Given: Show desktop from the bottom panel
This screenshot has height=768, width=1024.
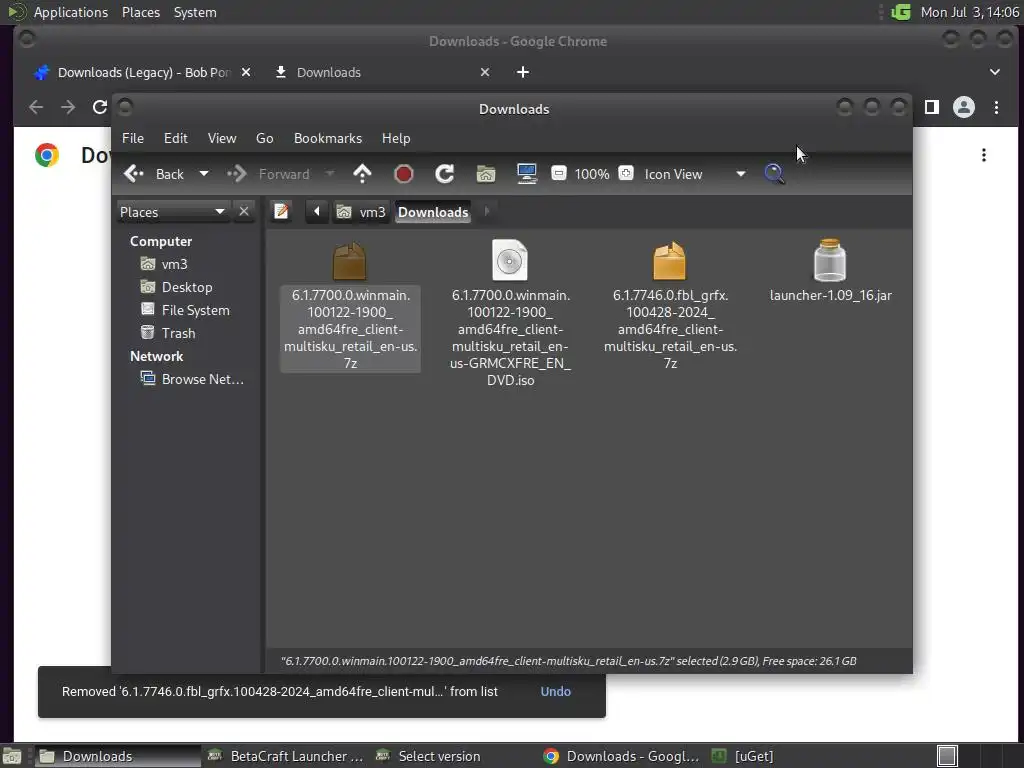Looking at the screenshot, I should pyautogui.click(x=11, y=756).
